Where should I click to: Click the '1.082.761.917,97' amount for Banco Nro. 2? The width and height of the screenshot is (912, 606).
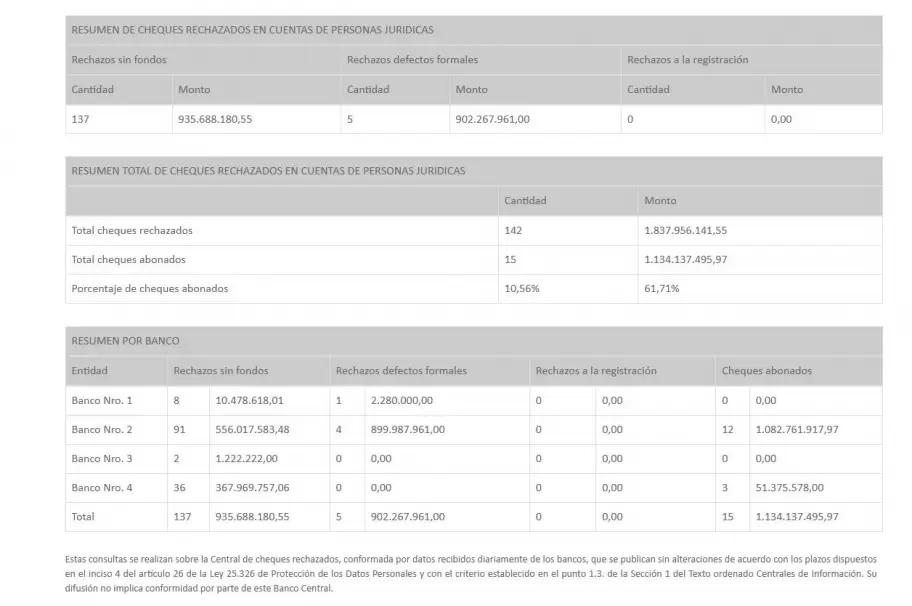click(x=797, y=429)
